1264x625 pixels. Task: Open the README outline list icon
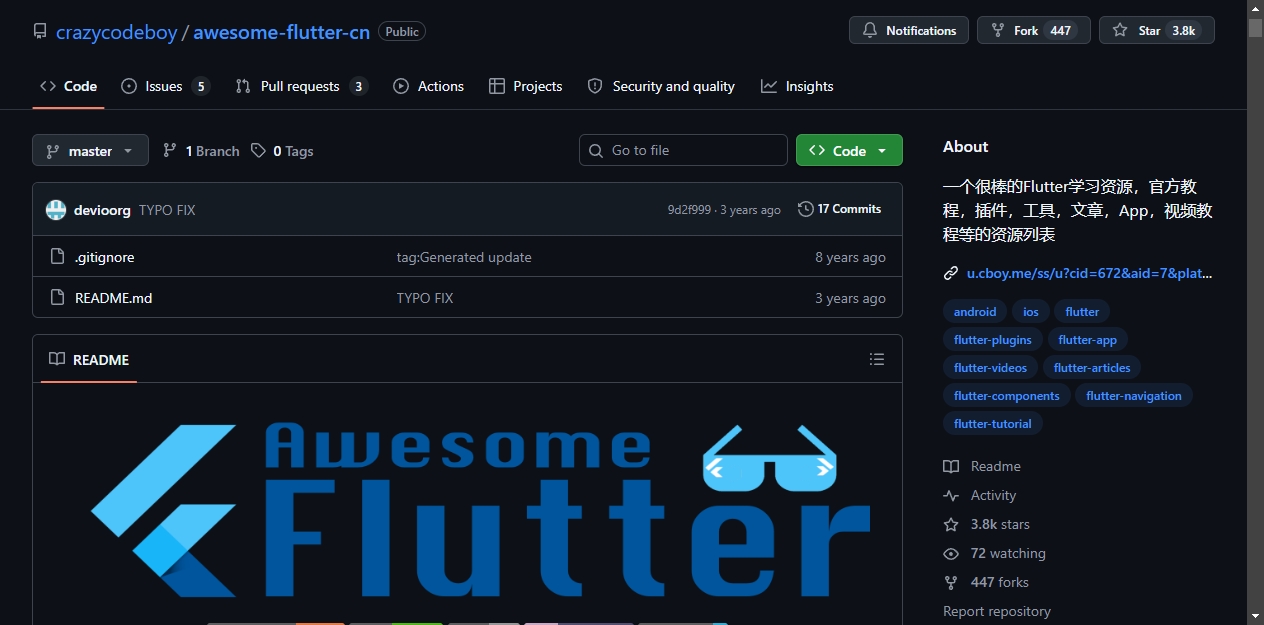(877, 359)
